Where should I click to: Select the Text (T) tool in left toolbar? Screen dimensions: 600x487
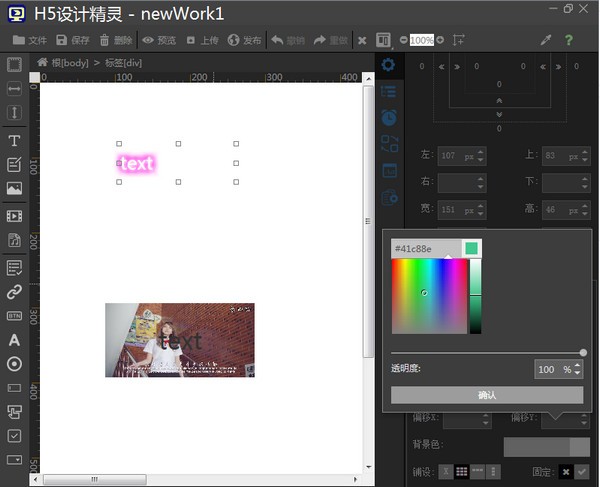click(x=14, y=141)
